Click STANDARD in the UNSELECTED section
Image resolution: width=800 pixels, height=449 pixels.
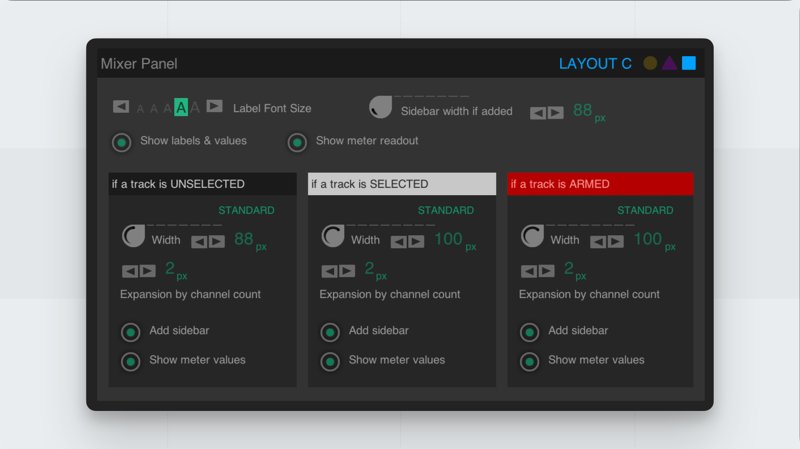(246, 210)
